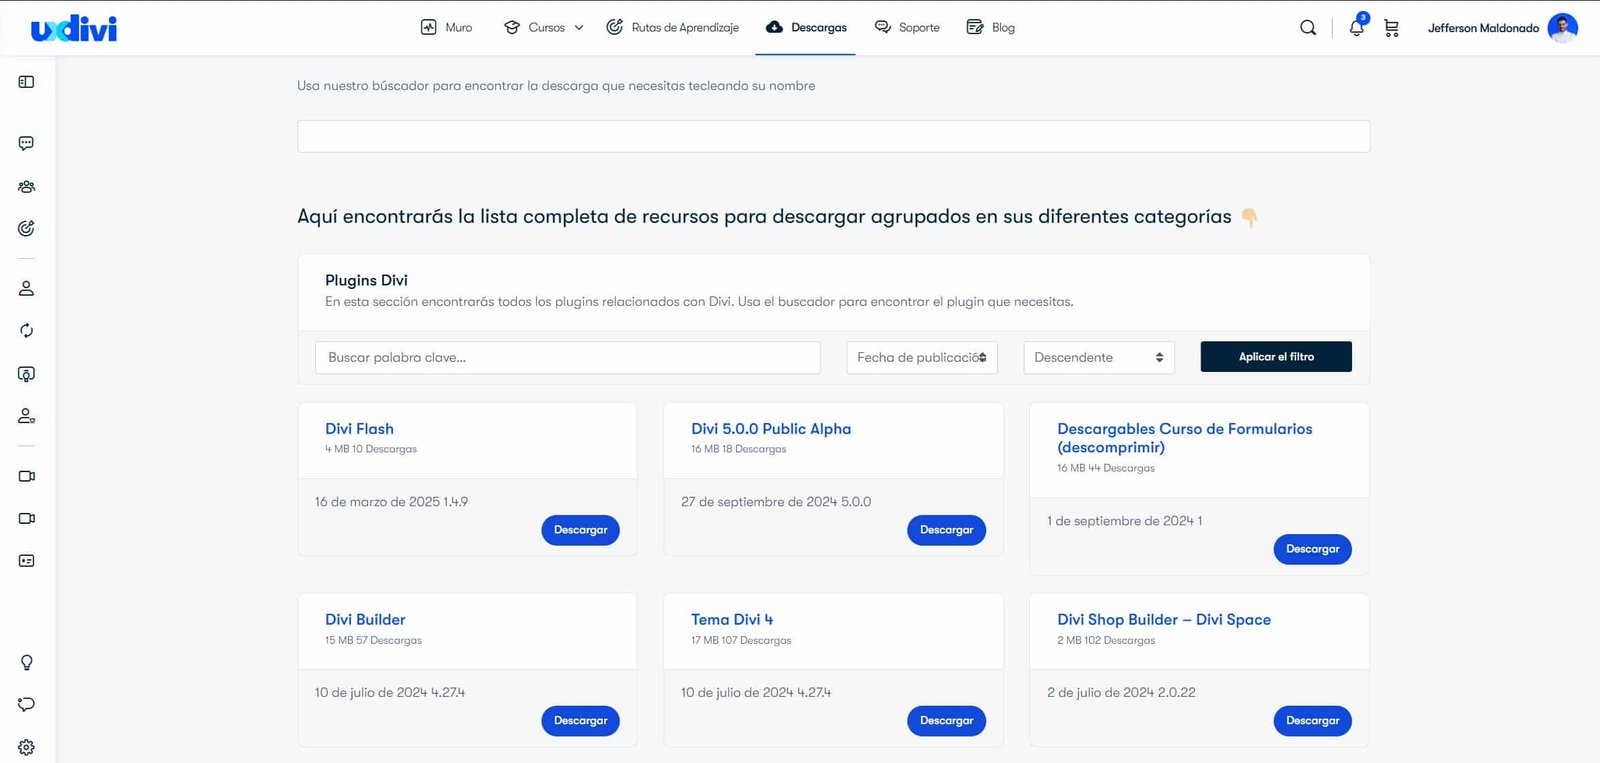Open the settings gear sidebar icon
The image size is (1600, 763).
tap(27, 748)
